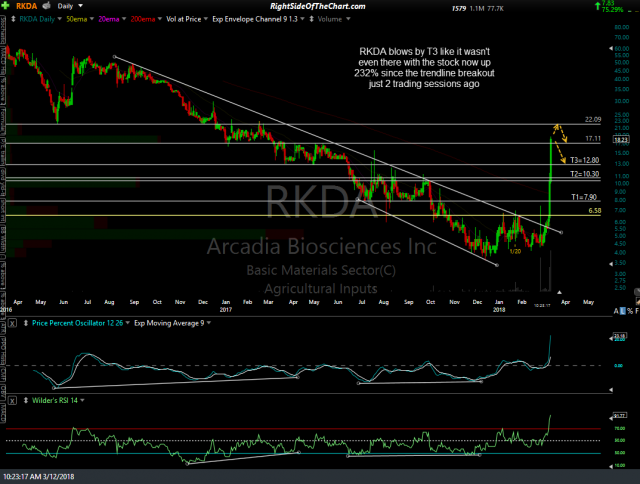
Task: Click the 18.23 current price bubble
Action: (621, 140)
